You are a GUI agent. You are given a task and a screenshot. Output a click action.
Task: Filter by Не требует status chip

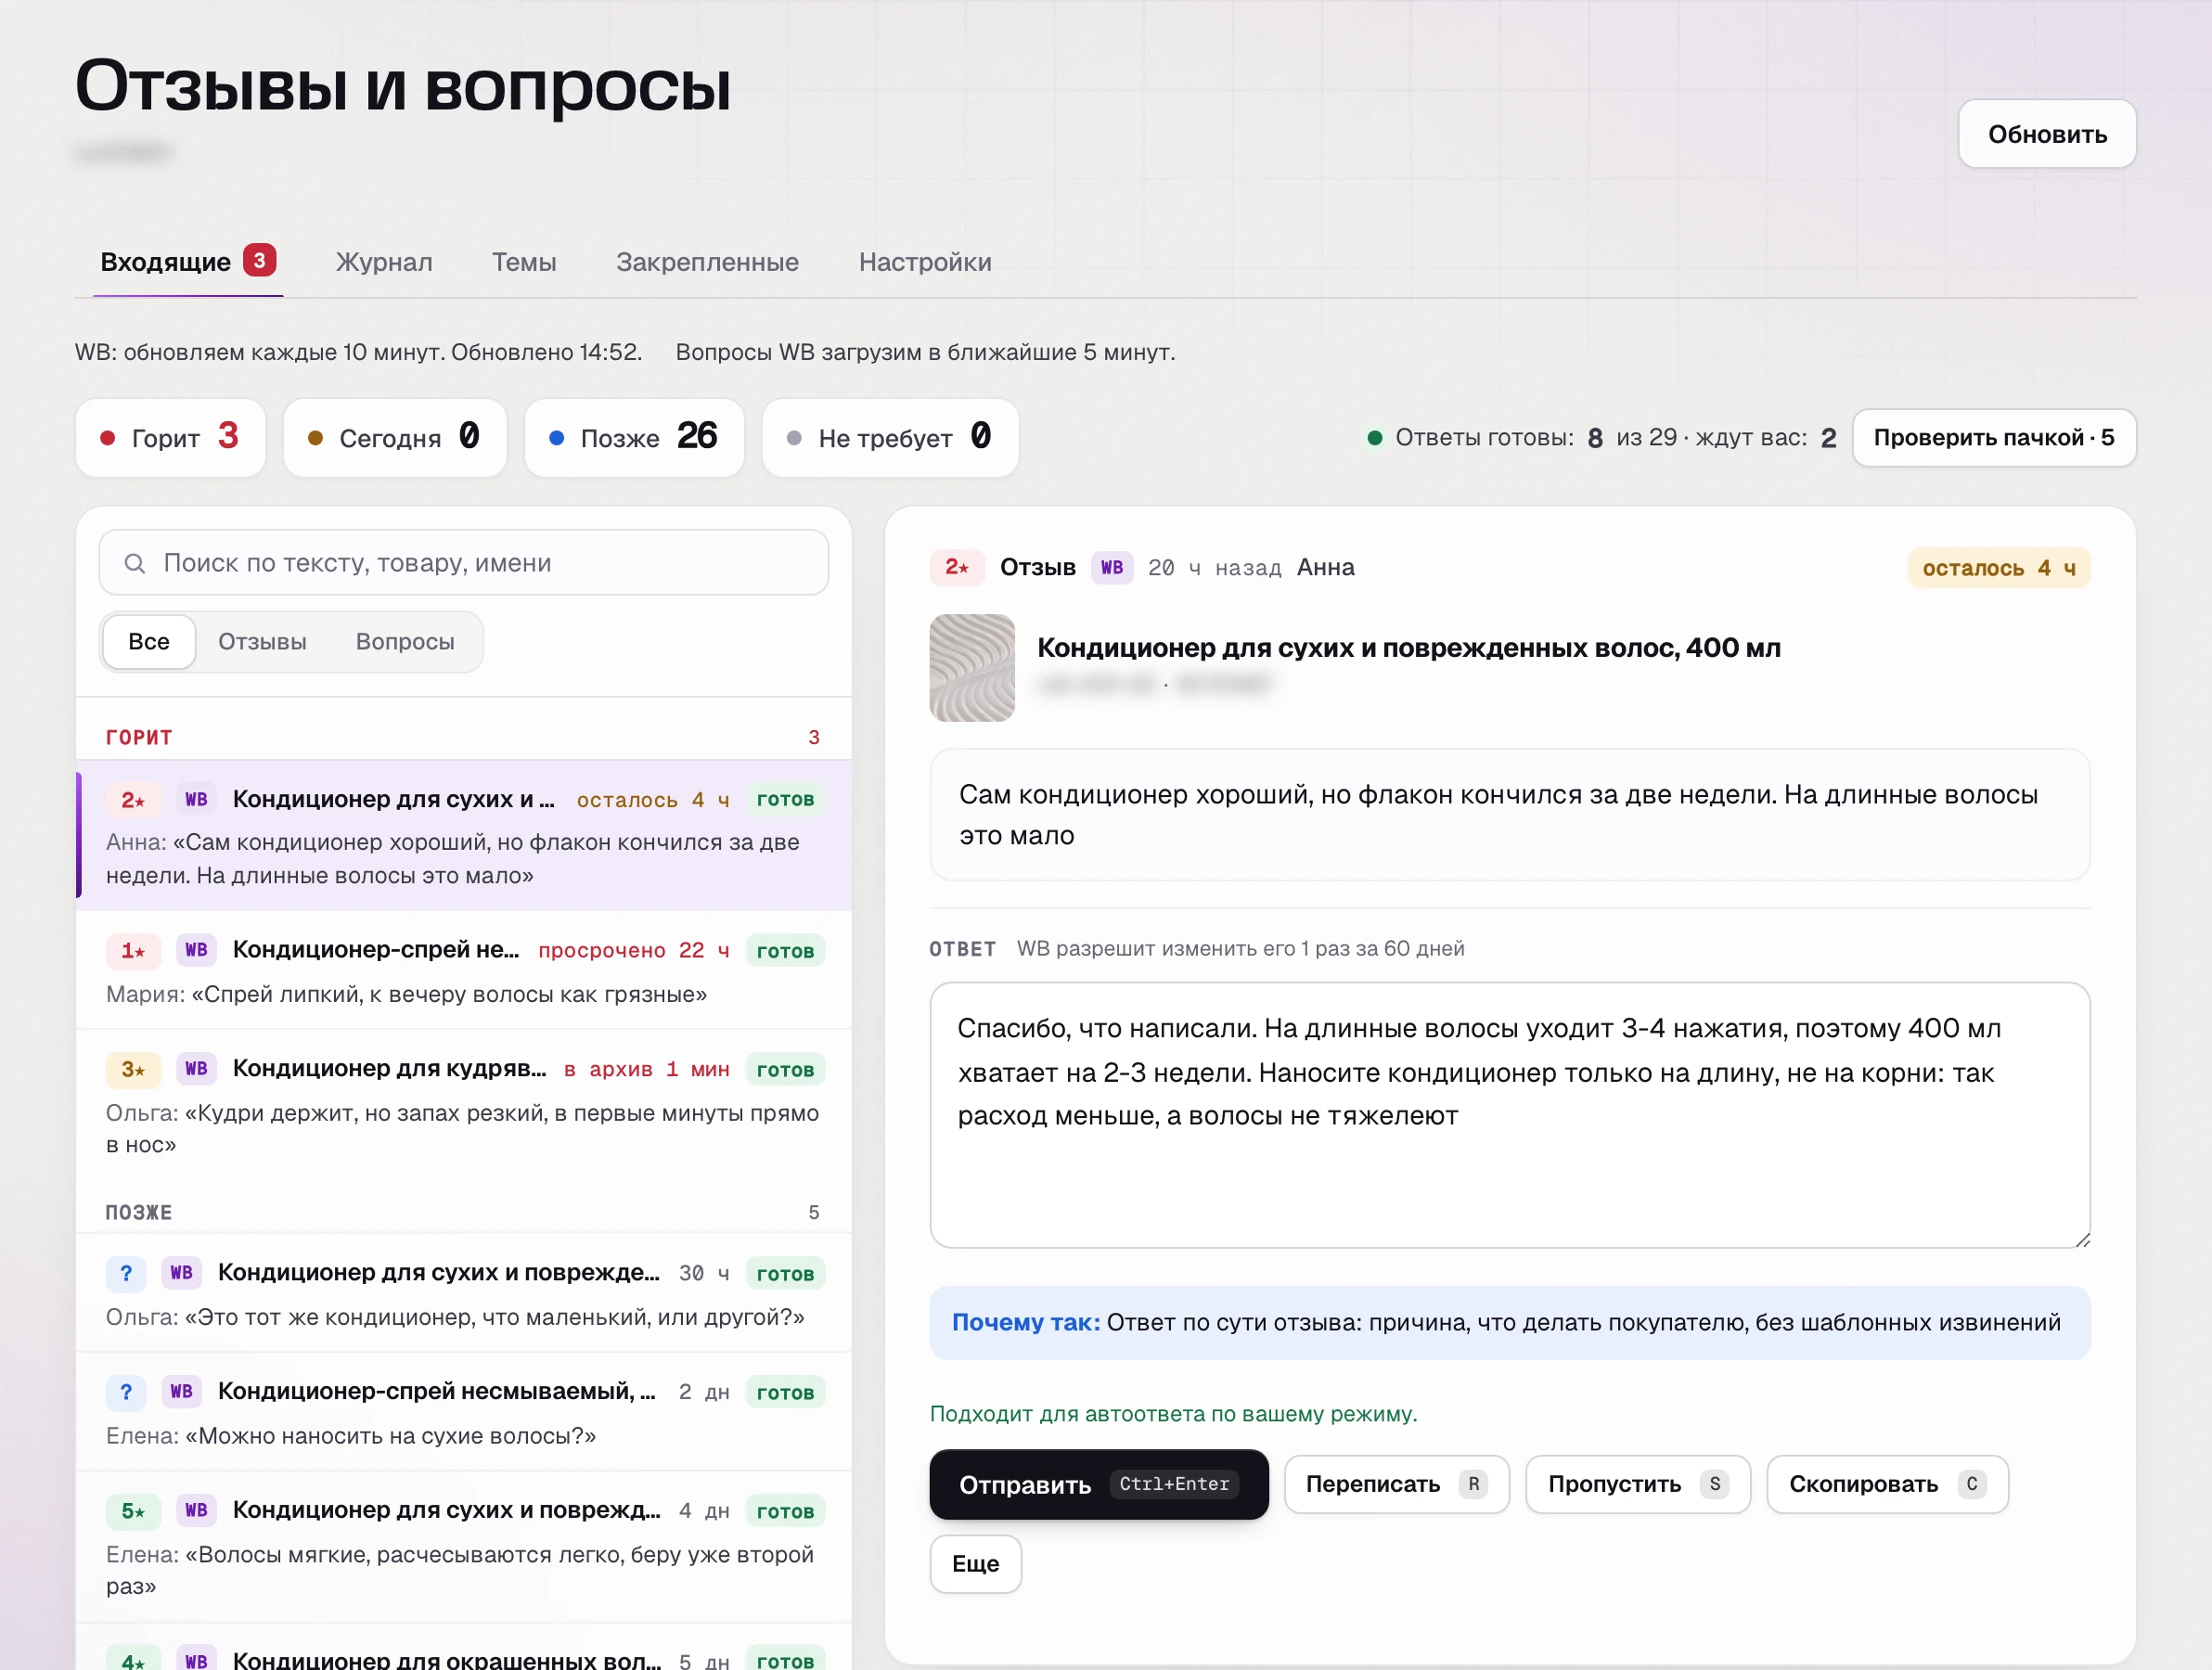[890, 438]
